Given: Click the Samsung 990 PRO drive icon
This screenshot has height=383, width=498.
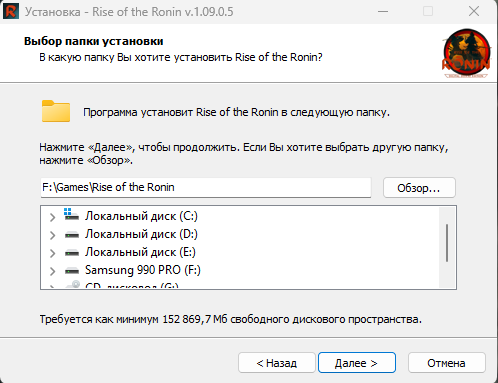Looking at the screenshot, I should pos(72,270).
